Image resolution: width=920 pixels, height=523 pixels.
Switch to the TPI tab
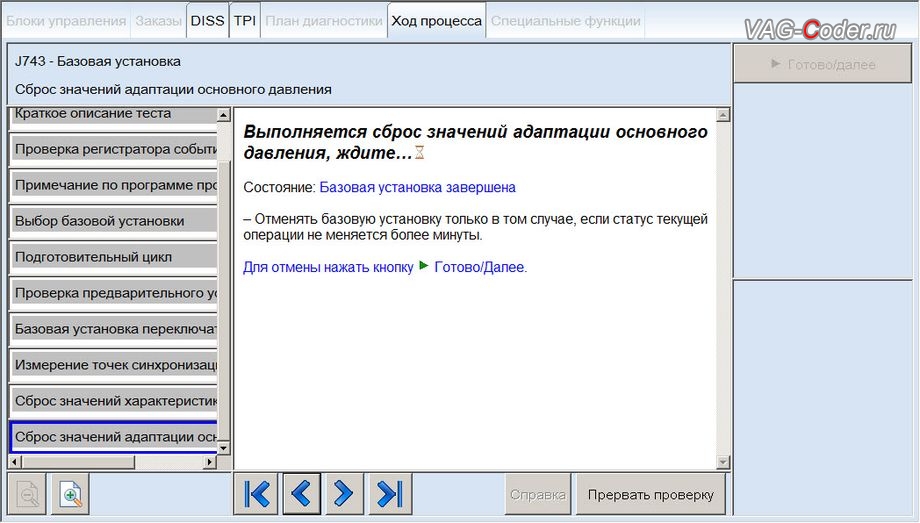click(x=245, y=21)
